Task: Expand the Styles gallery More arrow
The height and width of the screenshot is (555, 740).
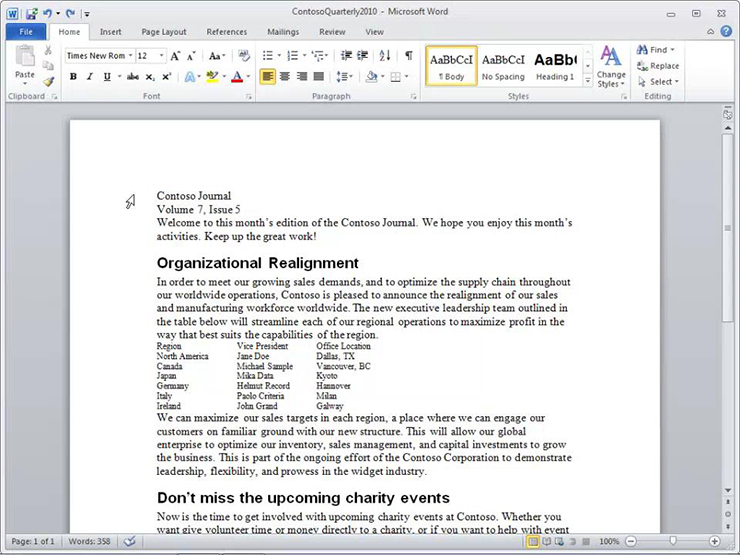Action: point(588,81)
